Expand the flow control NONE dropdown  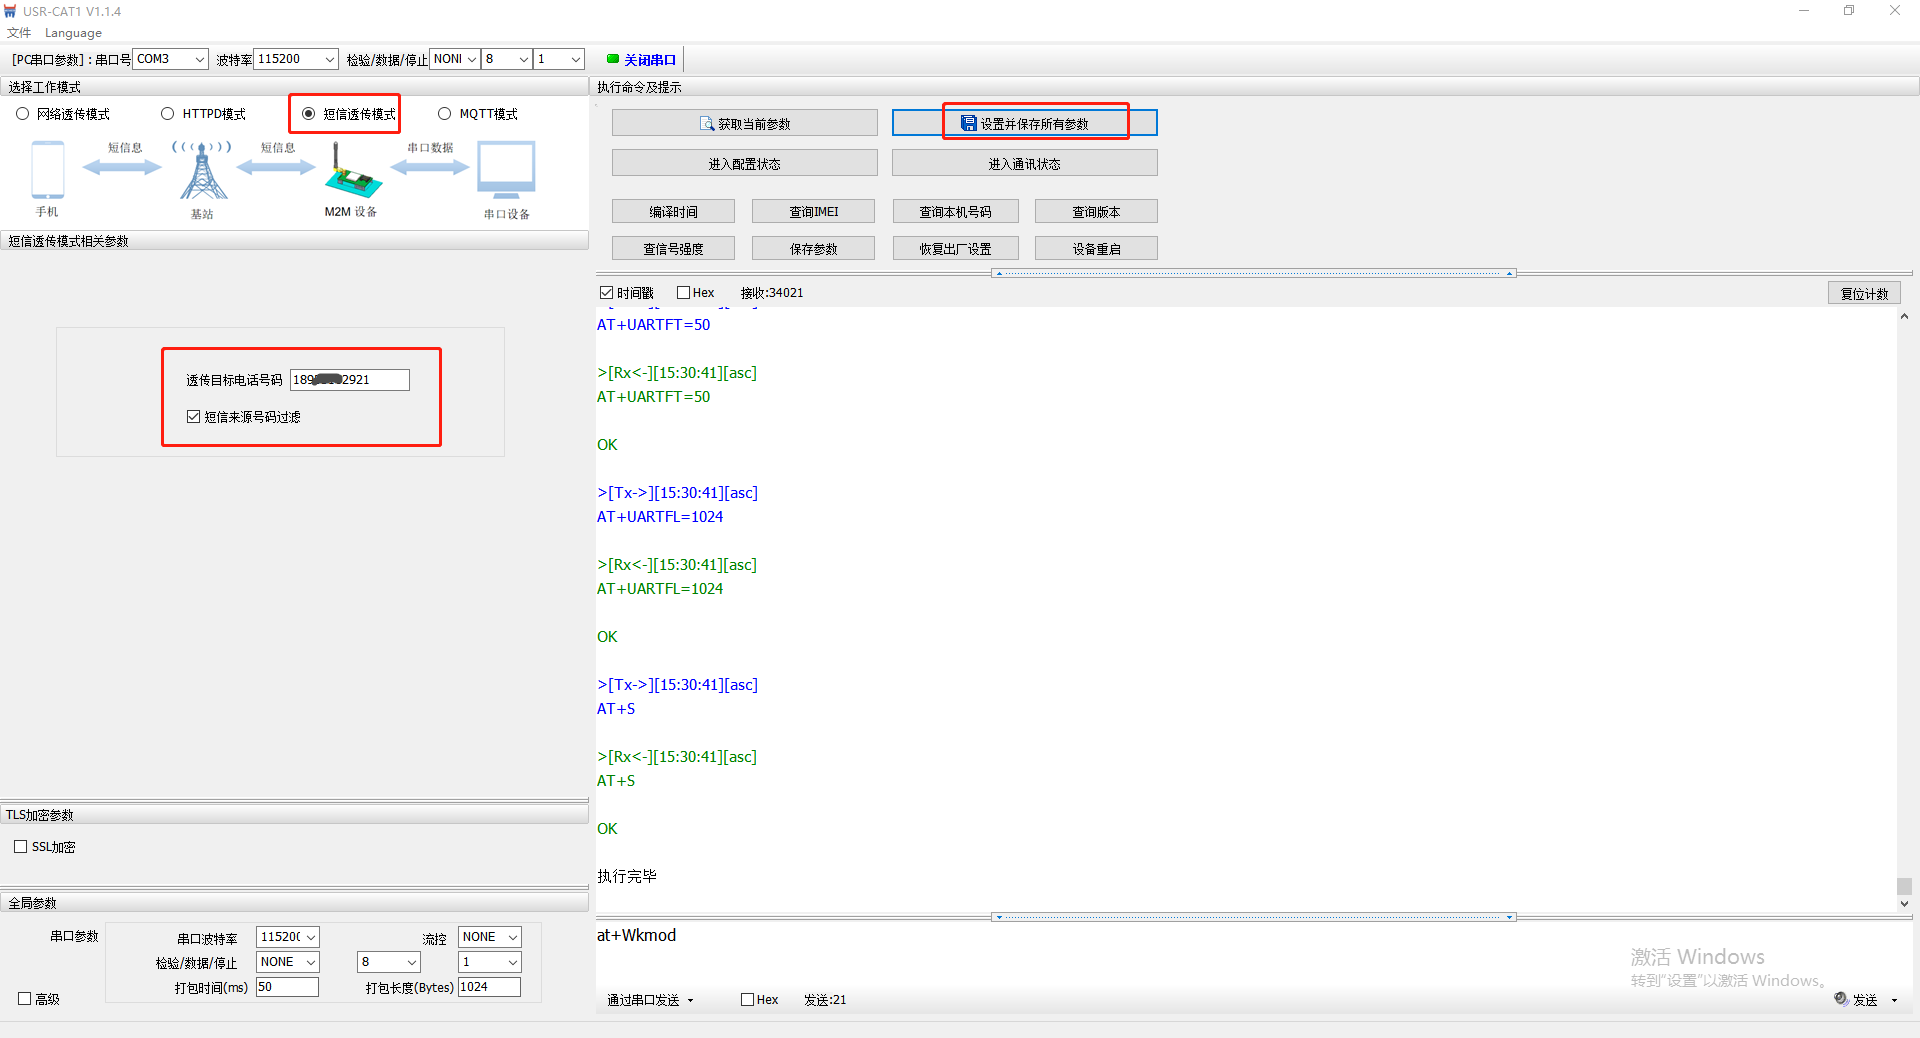point(489,937)
